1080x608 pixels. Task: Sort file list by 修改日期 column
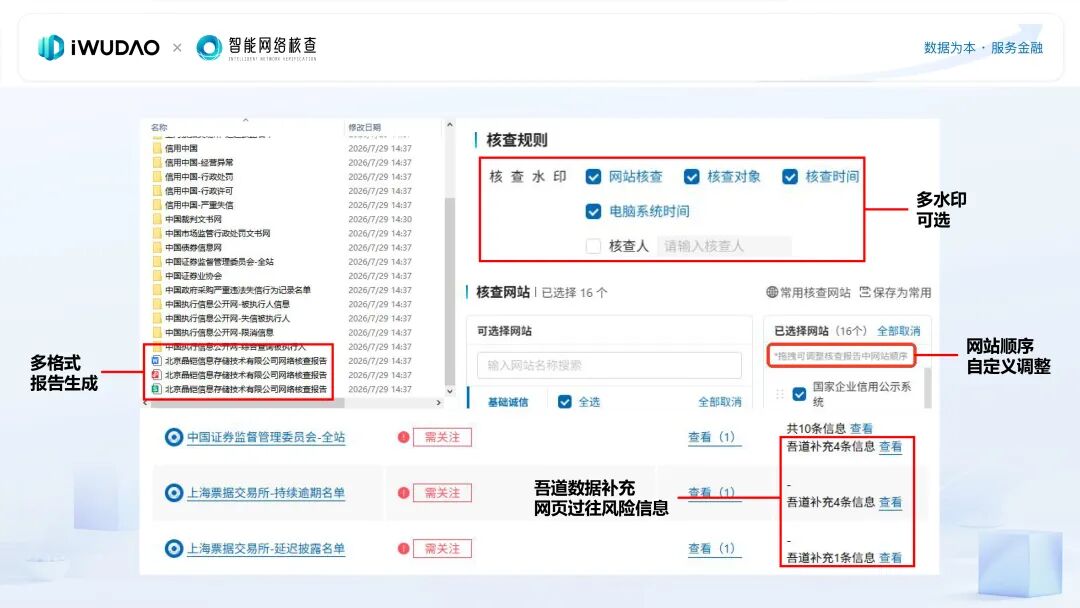[364, 127]
